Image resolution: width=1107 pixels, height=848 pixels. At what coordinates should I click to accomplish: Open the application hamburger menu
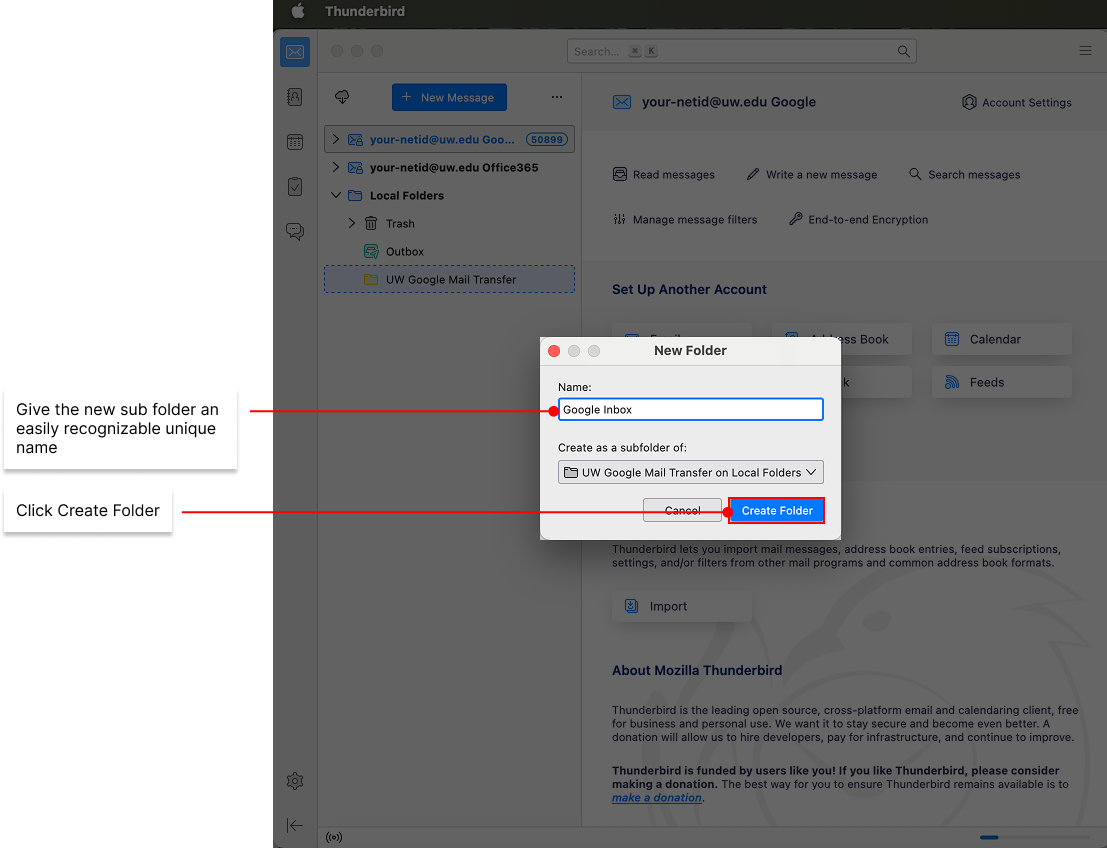(1085, 51)
